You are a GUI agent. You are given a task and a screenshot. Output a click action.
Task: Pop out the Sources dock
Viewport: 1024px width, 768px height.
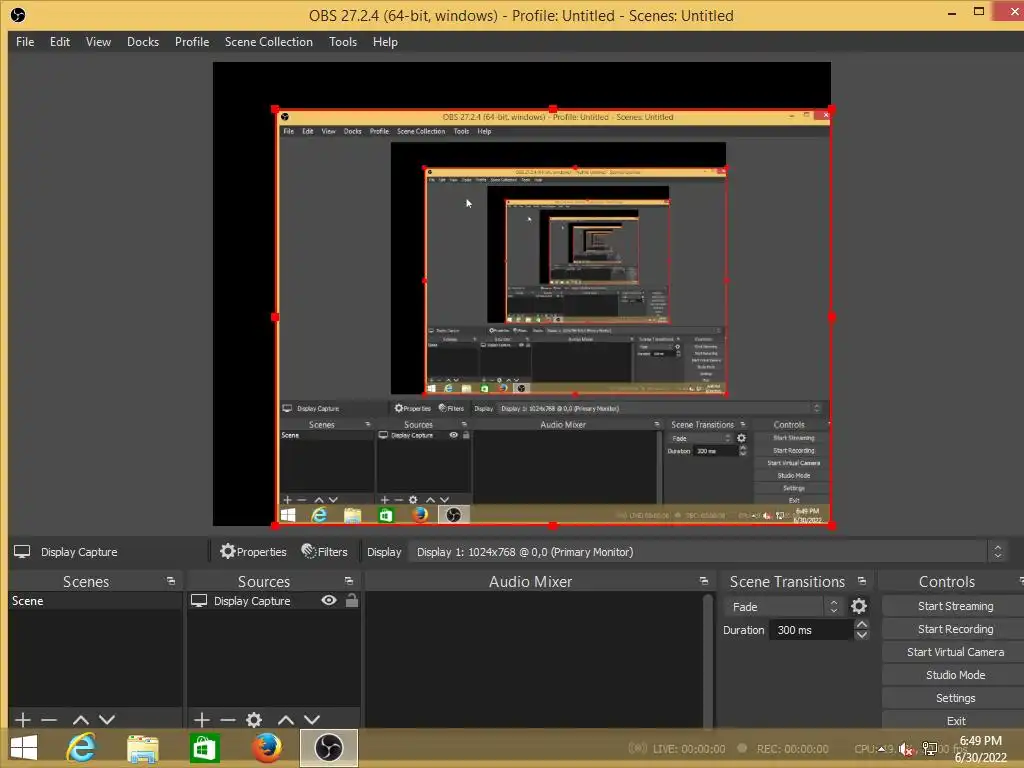(349, 581)
